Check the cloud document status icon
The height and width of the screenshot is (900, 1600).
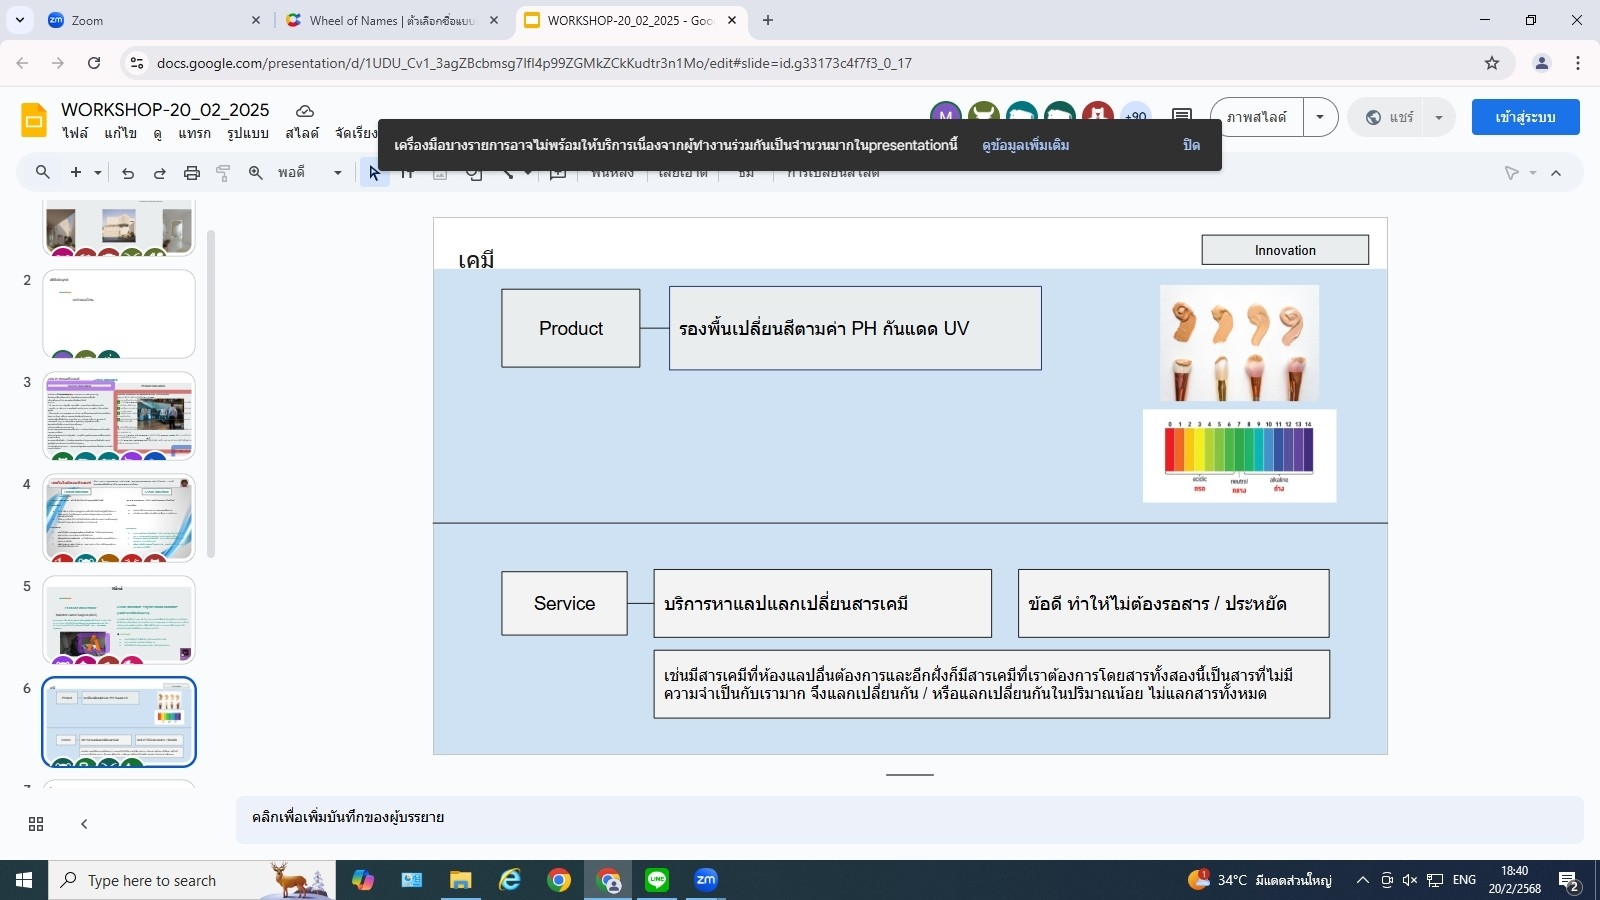click(x=305, y=111)
